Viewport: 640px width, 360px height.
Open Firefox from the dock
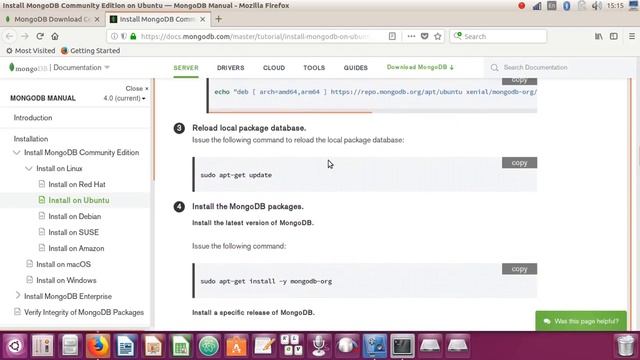click(x=98, y=346)
